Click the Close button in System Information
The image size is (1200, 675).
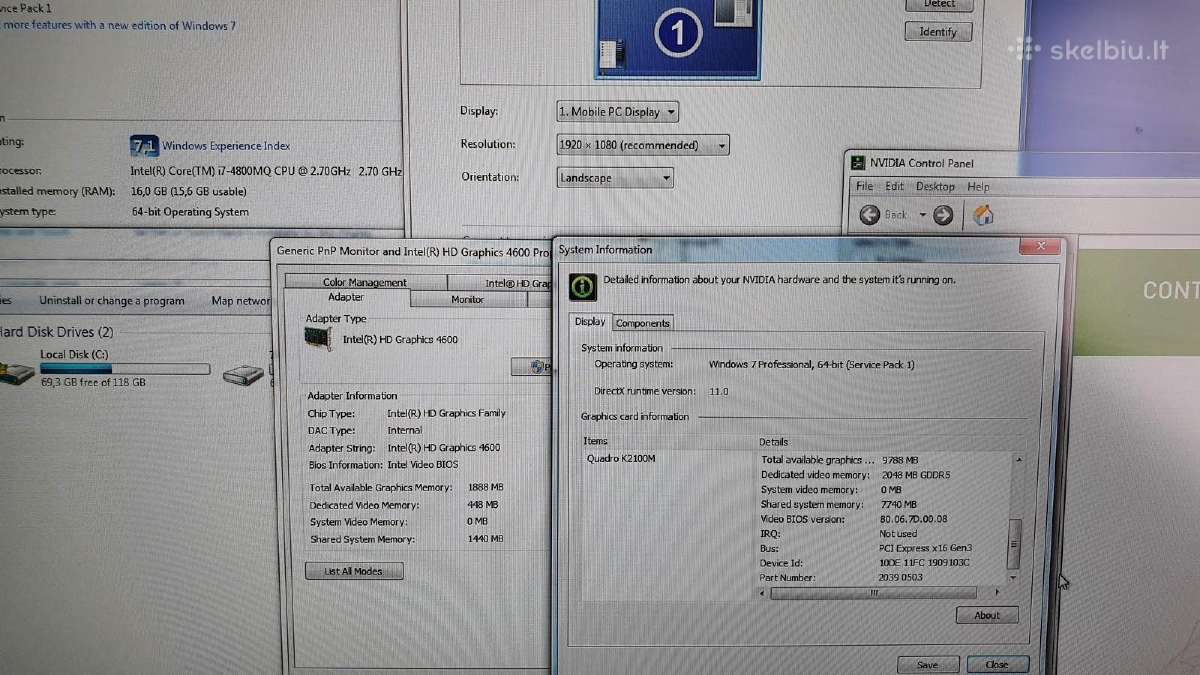(x=996, y=665)
